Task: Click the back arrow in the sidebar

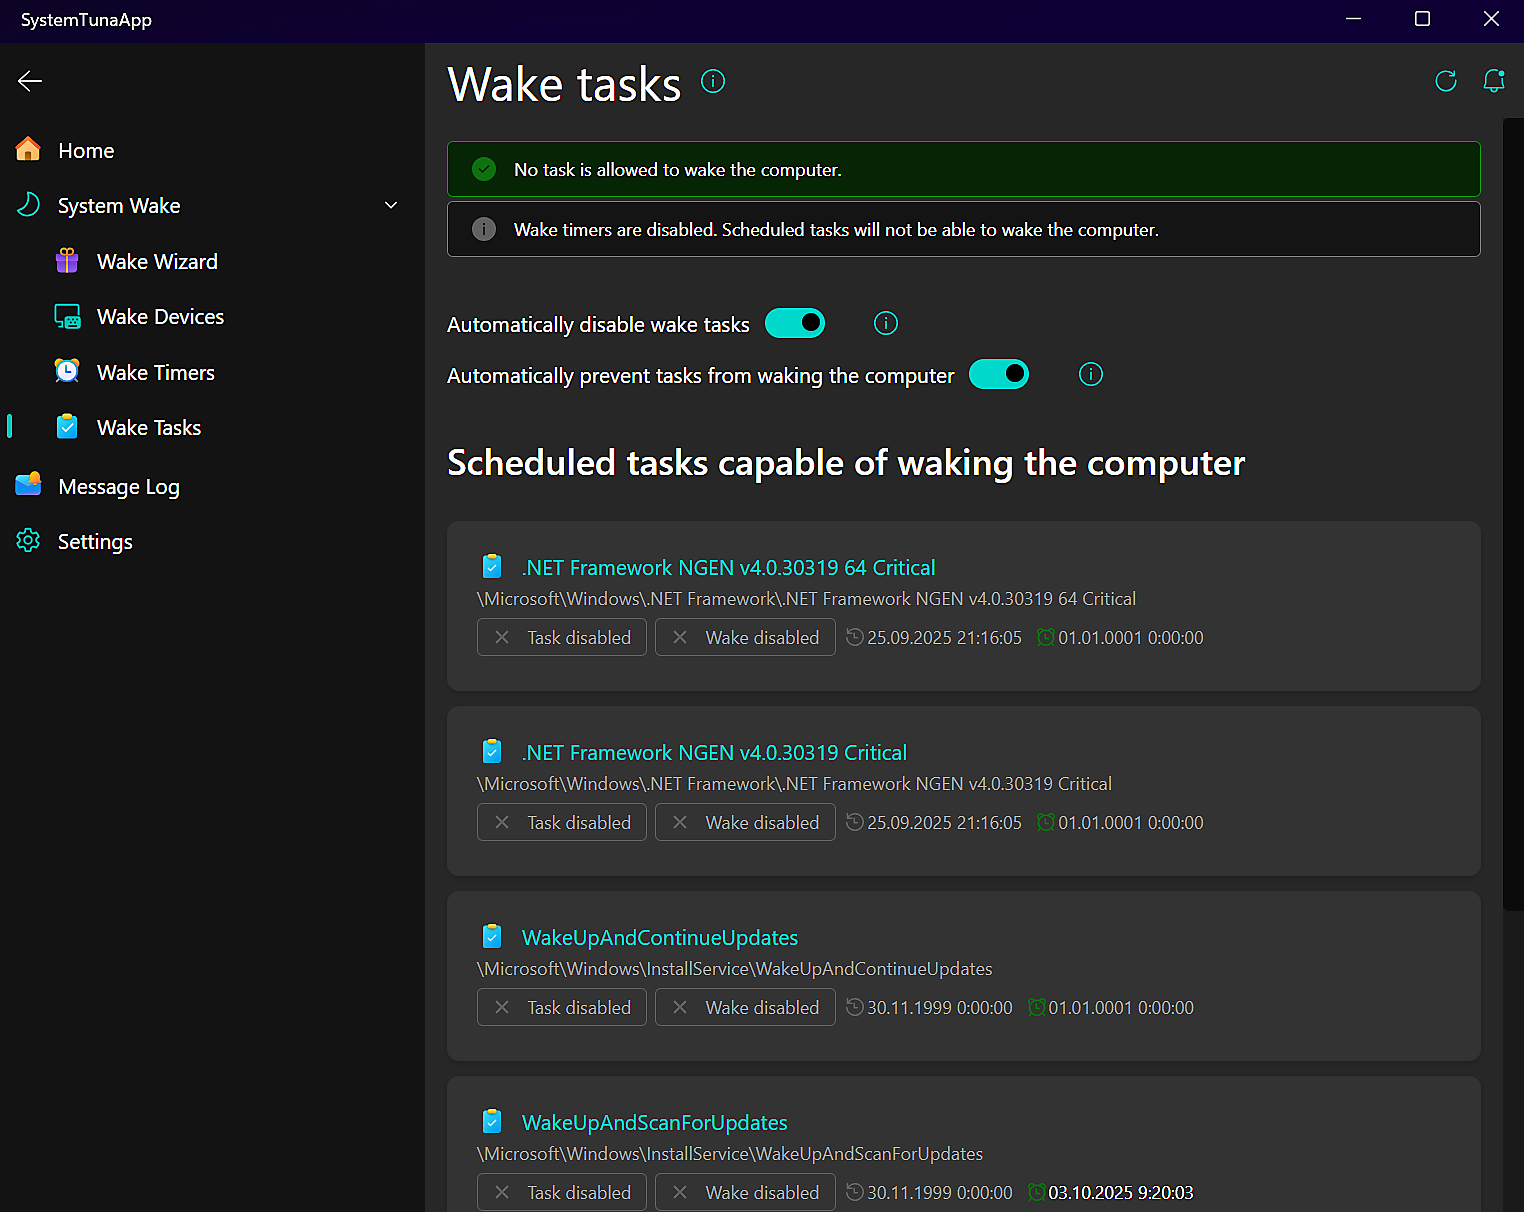Action: coord(30,81)
